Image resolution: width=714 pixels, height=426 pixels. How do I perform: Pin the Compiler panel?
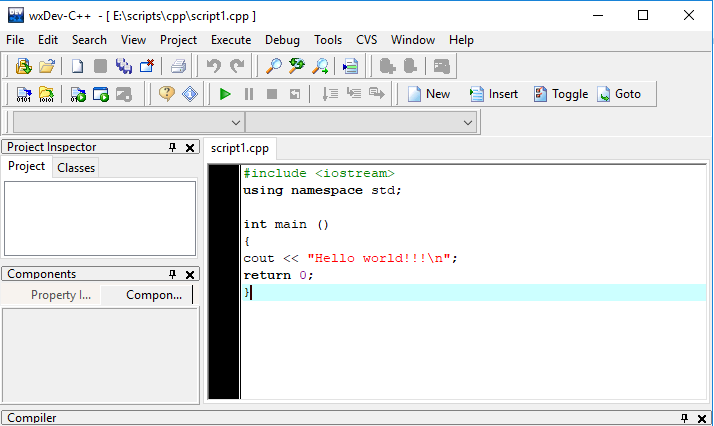click(x=684, y=418)
